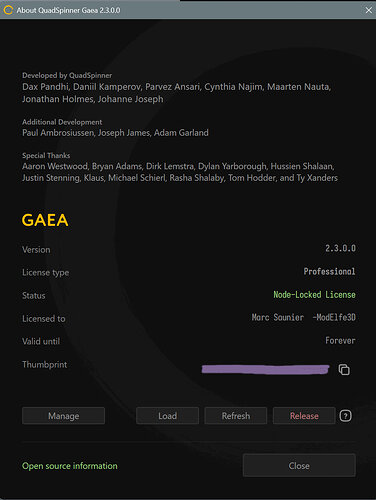The width and height of the screenshot is (376, 500).
Task: Click the About QuadSpinner Gaea 2.3.0.0 title
Action: (x=68, y=10)
